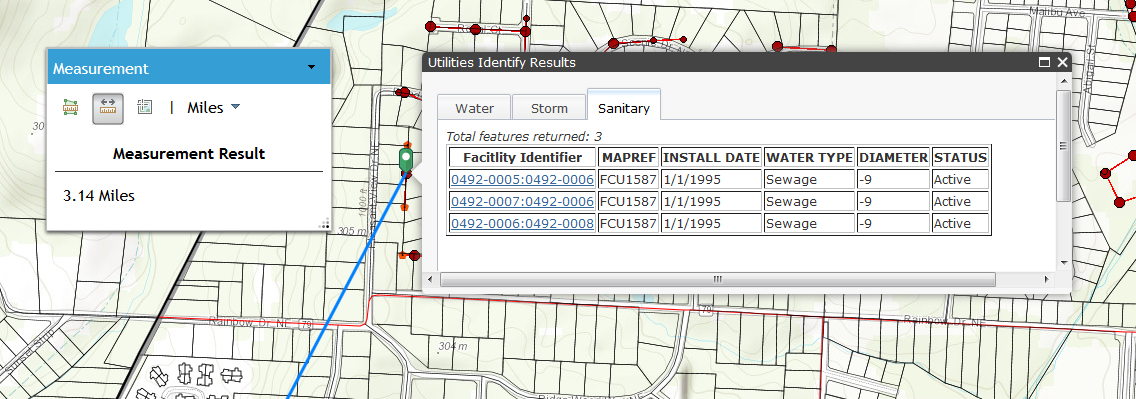
Task: Open the Miles unit dropdown
Action: point(214,107)
